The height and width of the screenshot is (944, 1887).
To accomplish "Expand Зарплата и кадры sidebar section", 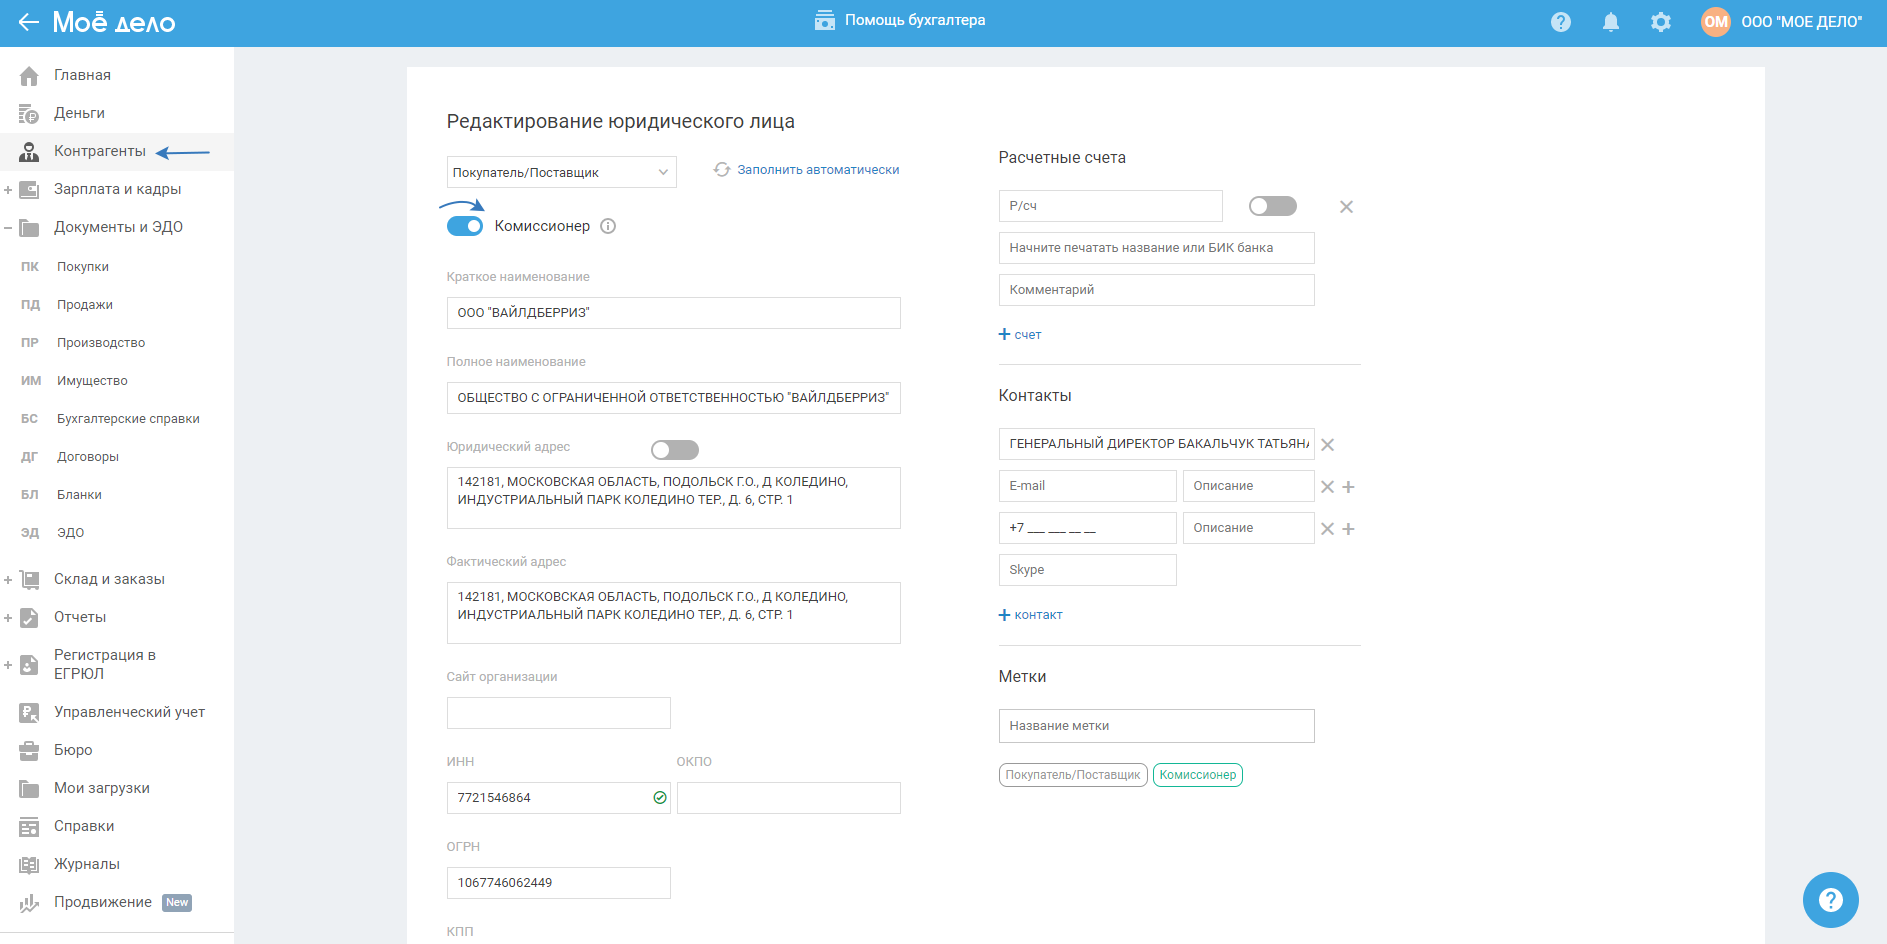I will click(8, 190).
